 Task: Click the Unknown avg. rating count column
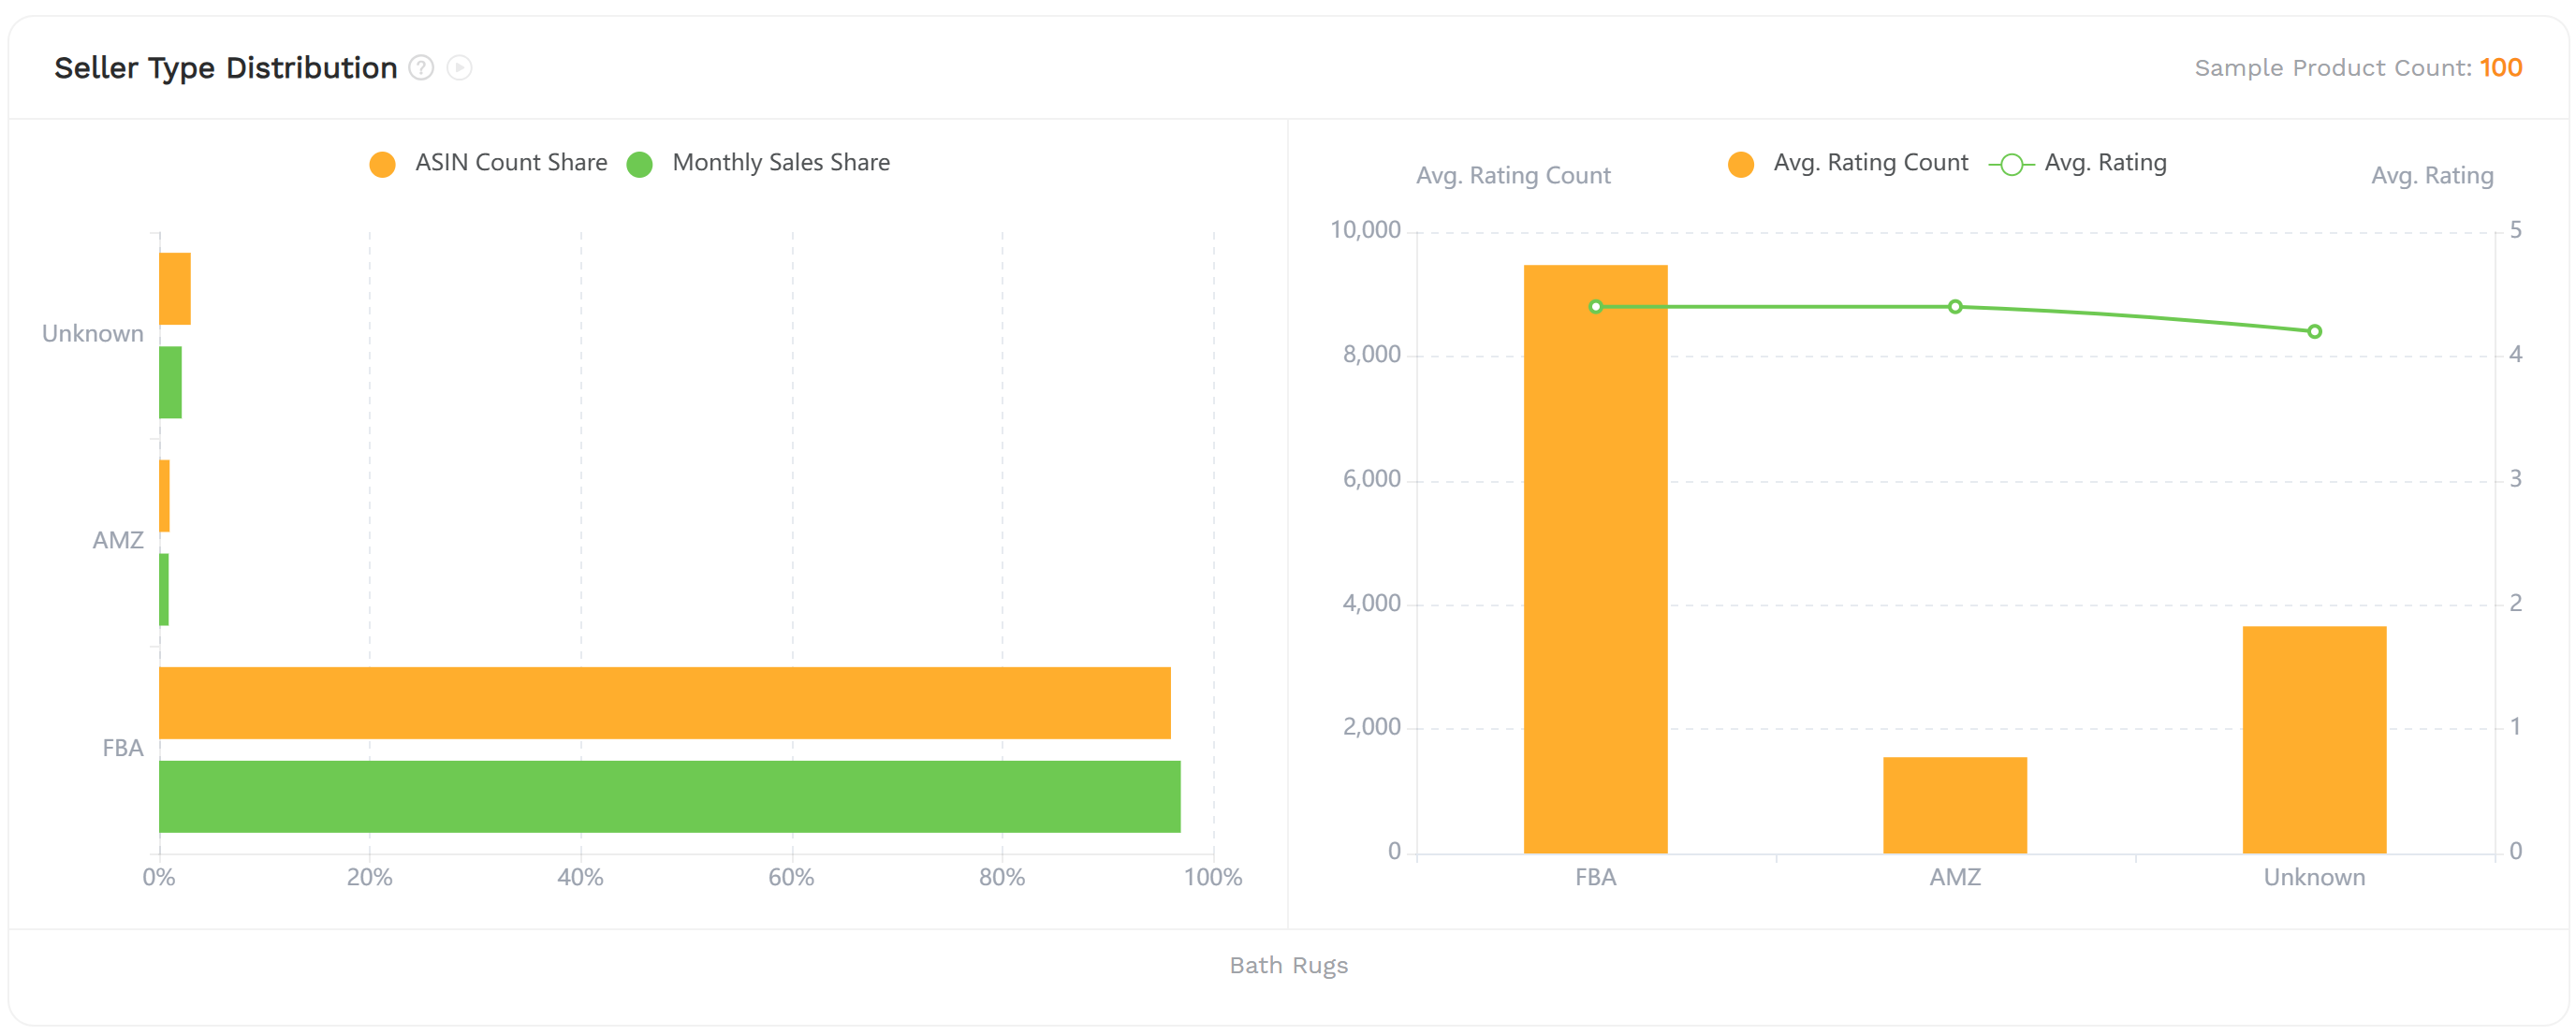coord(2314,740)
